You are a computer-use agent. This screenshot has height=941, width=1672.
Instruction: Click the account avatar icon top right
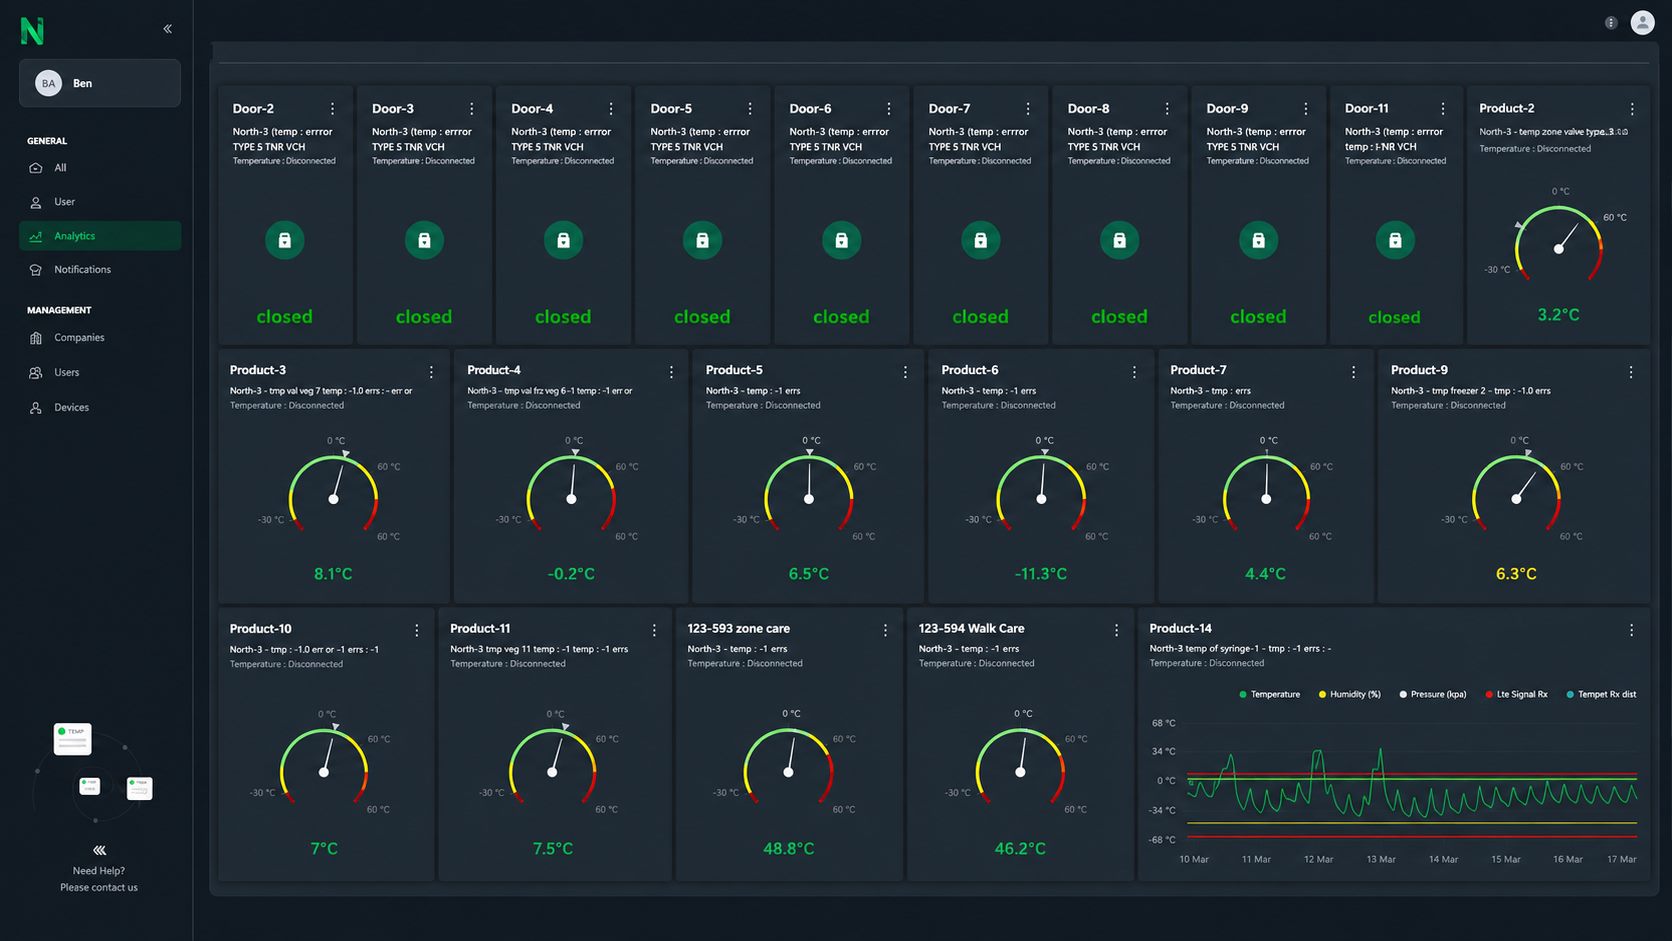coord(1642,22)
